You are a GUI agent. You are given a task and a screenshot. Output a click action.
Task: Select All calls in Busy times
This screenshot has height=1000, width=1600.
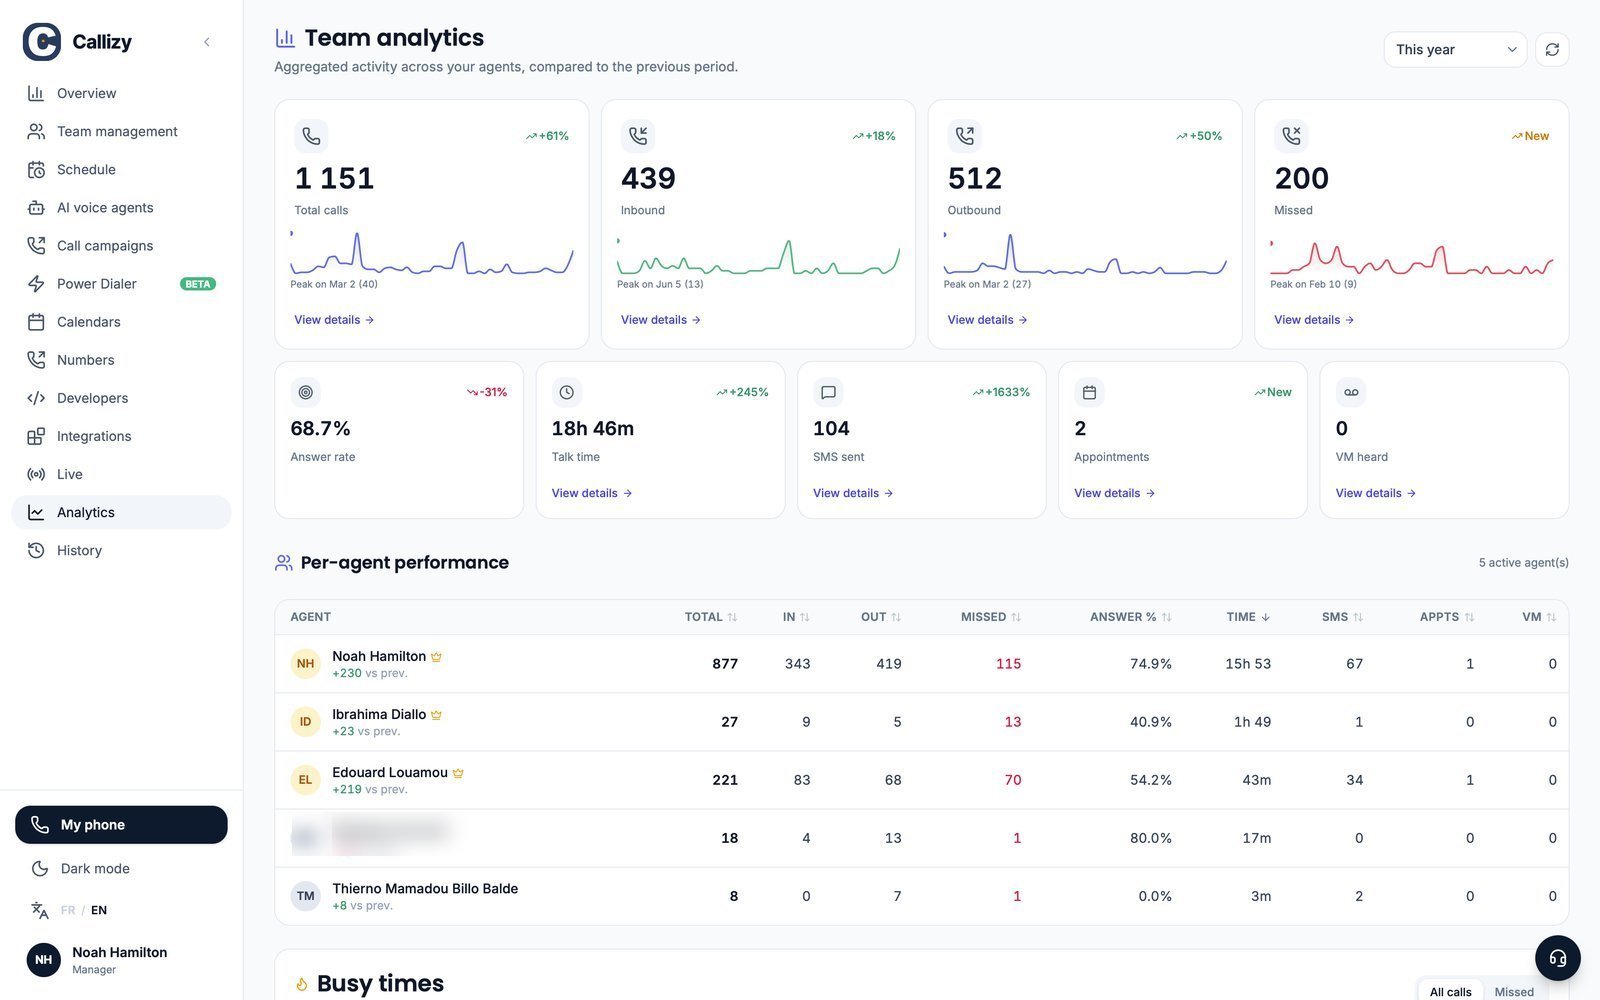(1450, 992)
